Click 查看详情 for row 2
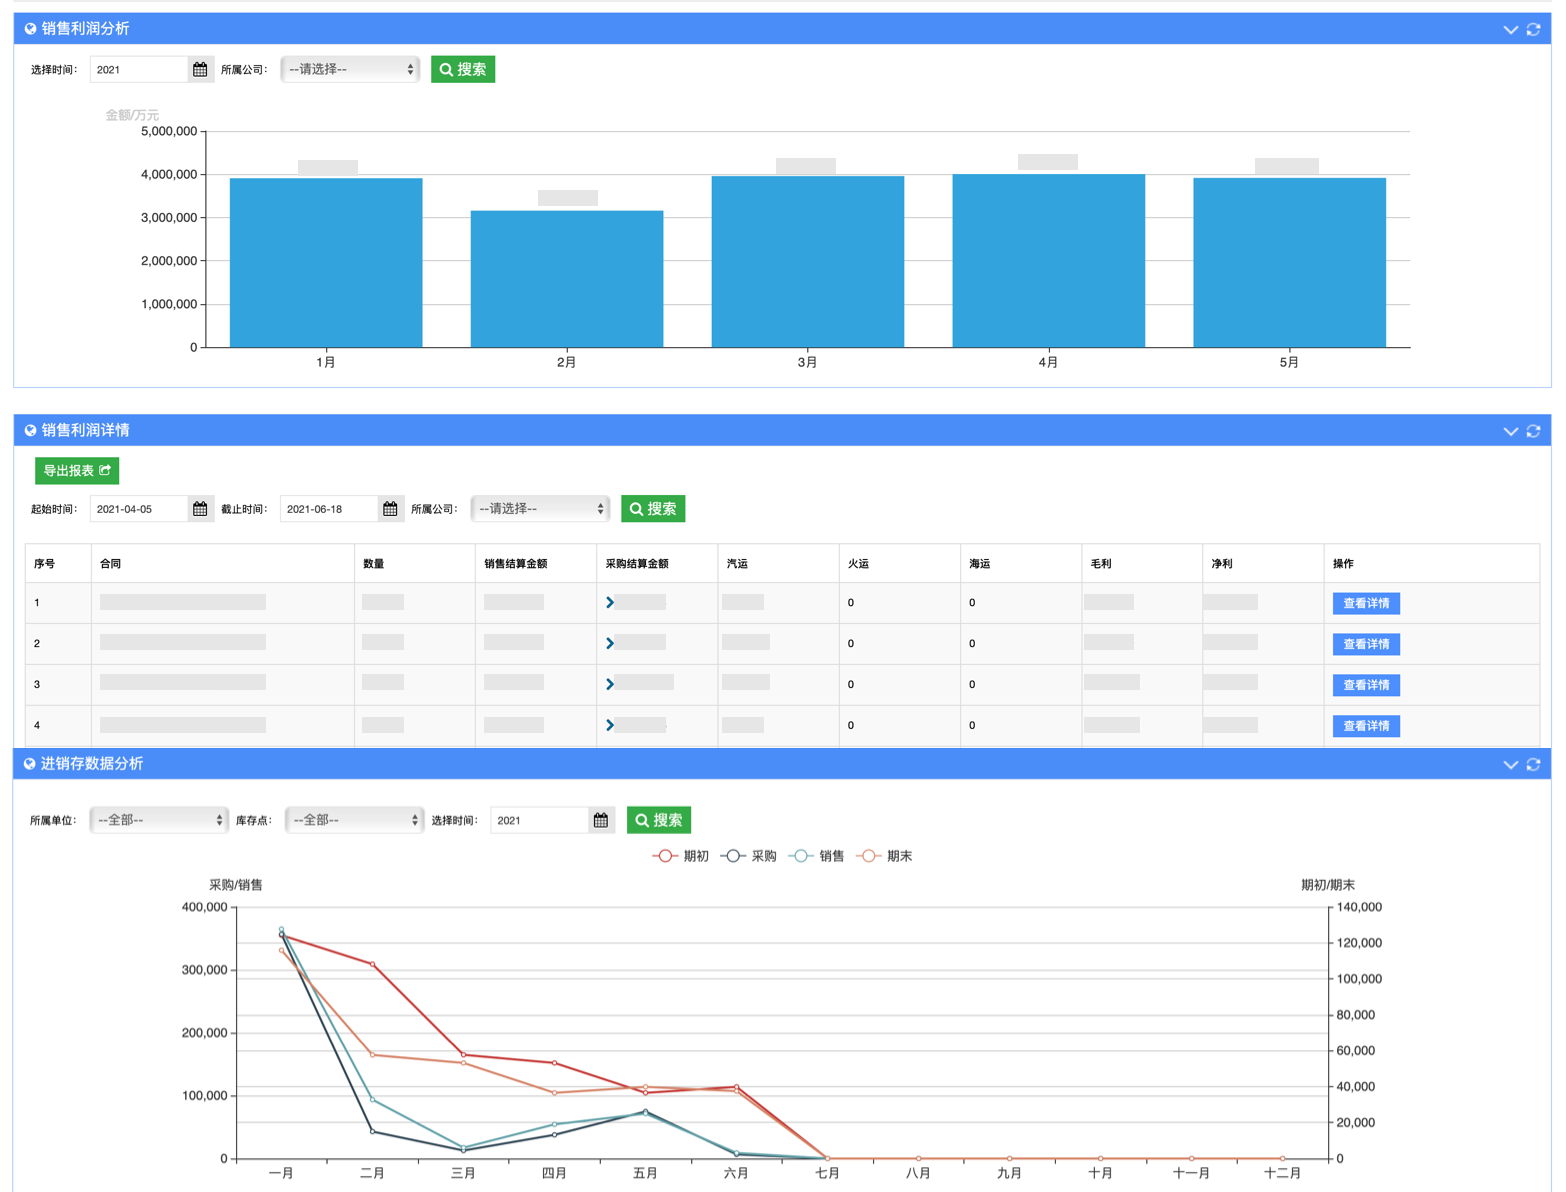This screenshot has height=1192, width=1566. click(1366, 644)
